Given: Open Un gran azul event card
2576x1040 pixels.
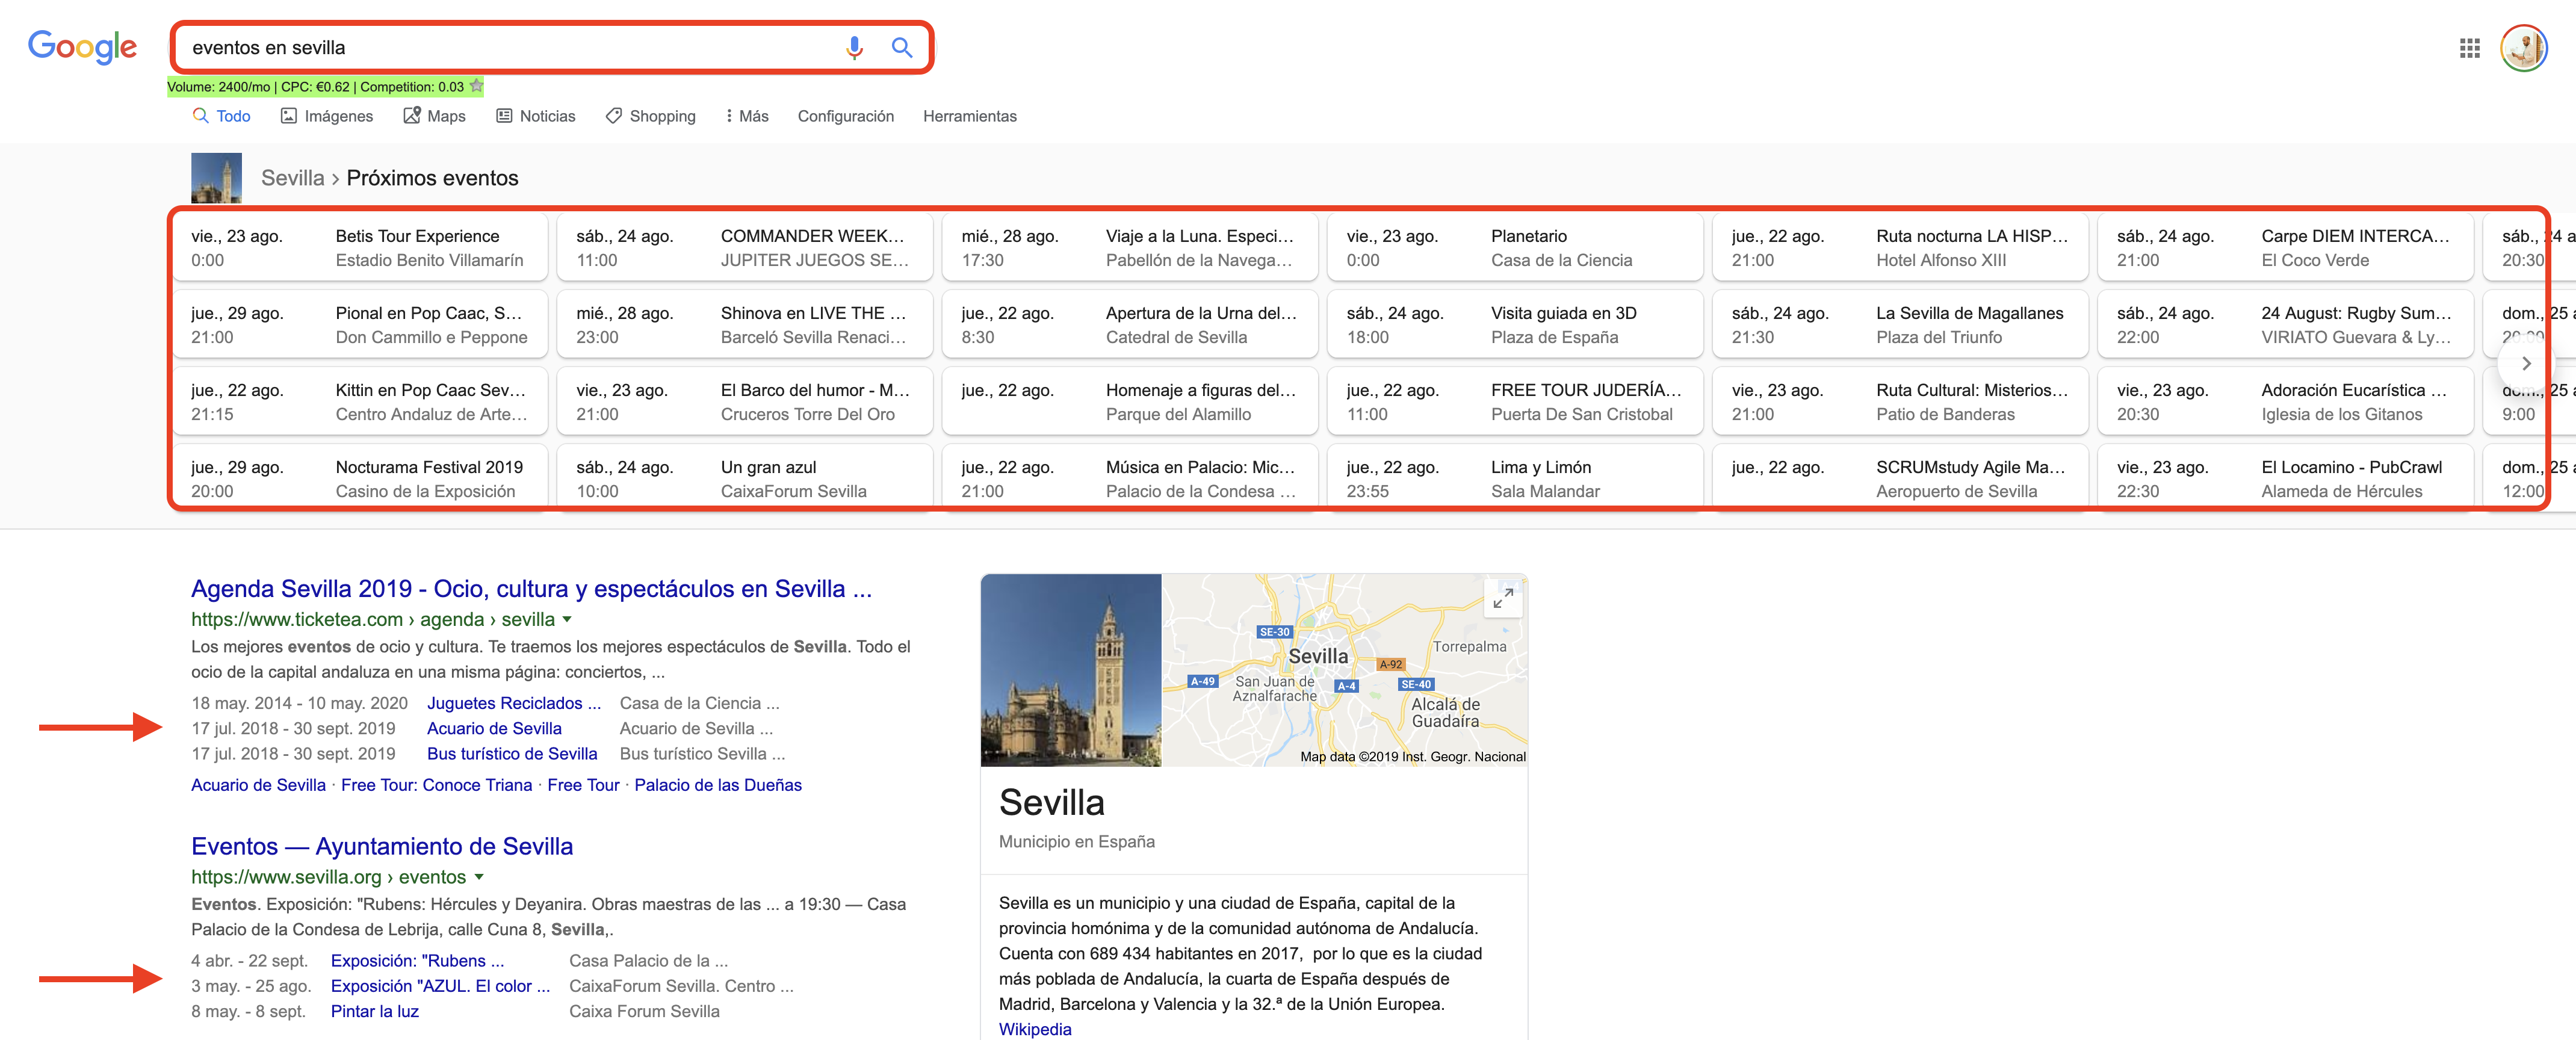Looking at the screenshot, I should coord(745,479).
